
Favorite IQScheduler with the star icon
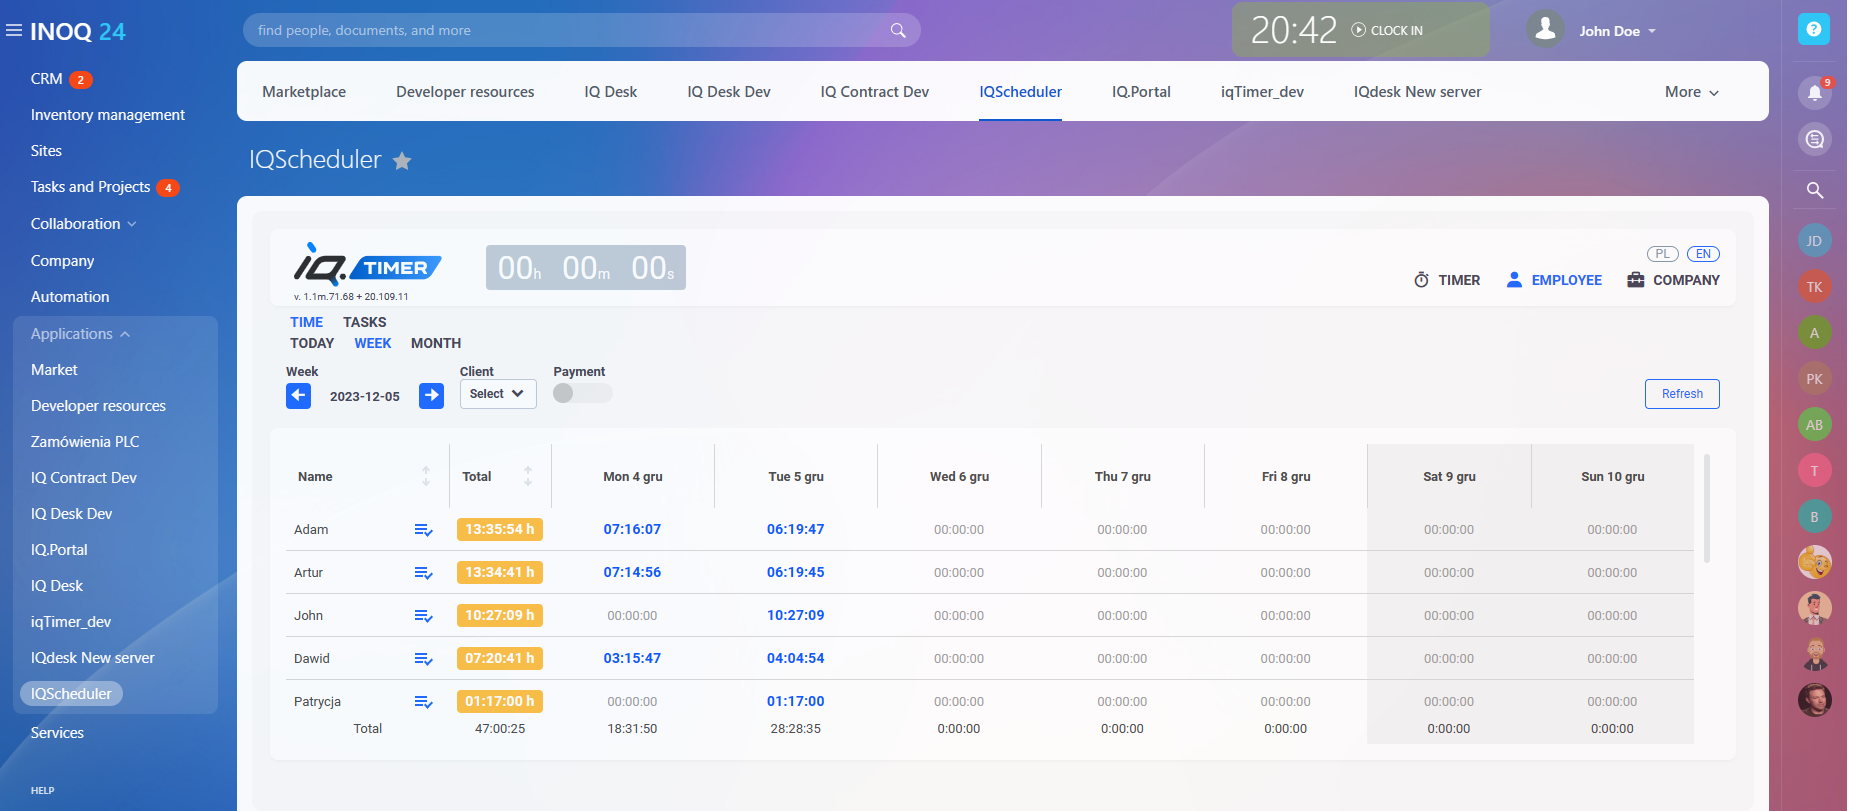click(x=402, y=161)
